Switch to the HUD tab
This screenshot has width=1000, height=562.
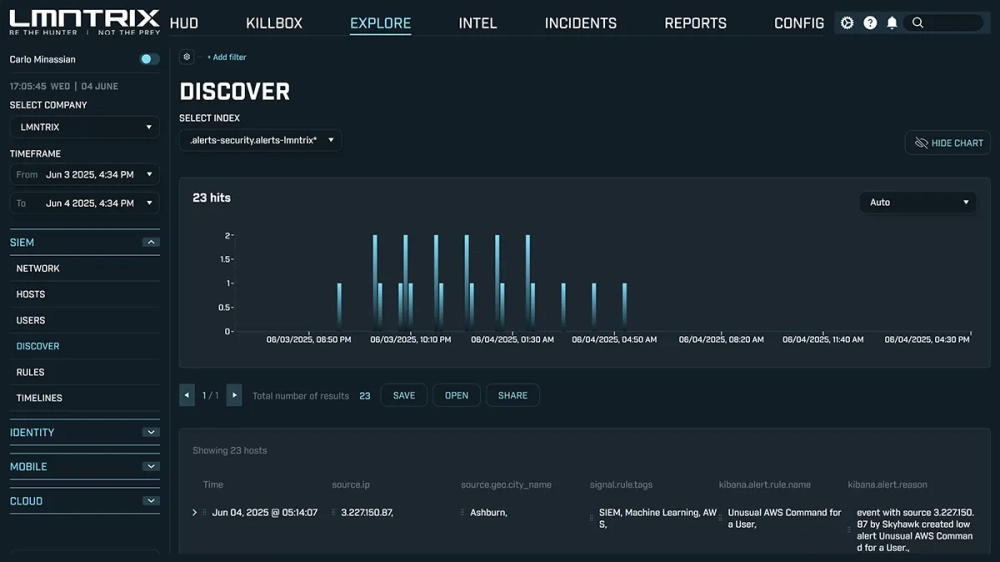tap(184, 24)
